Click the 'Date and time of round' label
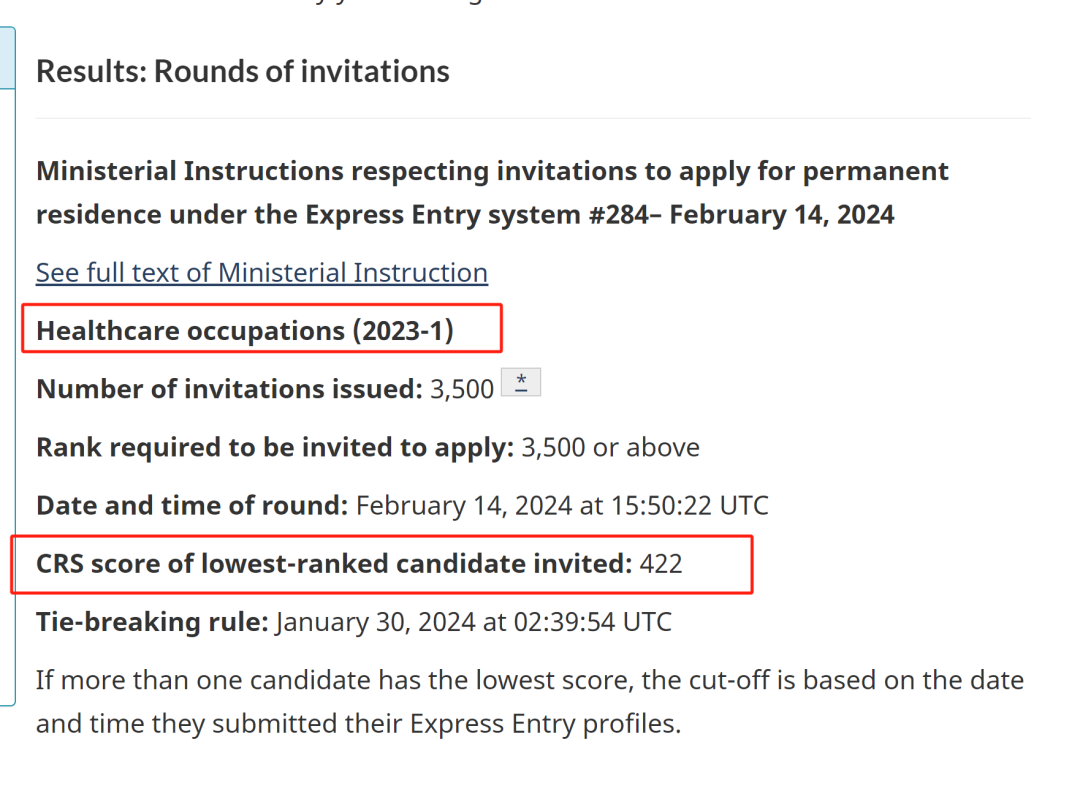This screenshot has height=794, width=1080. 192,505
